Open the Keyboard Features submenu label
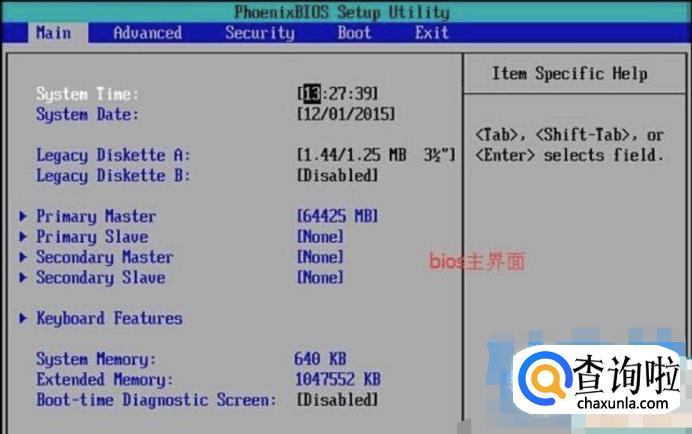 pyautogui.click(x=109, y=318)
